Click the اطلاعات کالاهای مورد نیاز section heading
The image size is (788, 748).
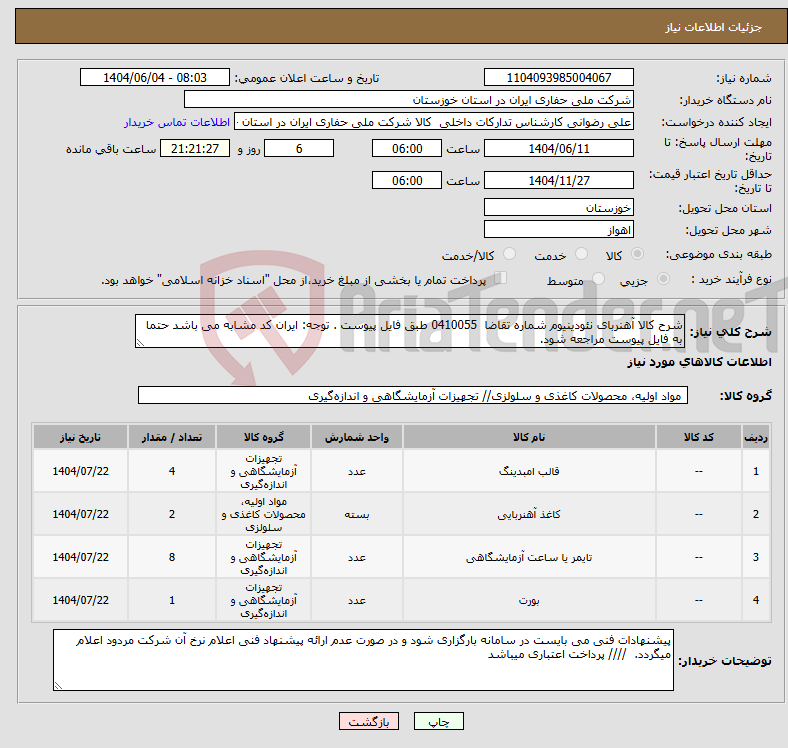[699, 362]
